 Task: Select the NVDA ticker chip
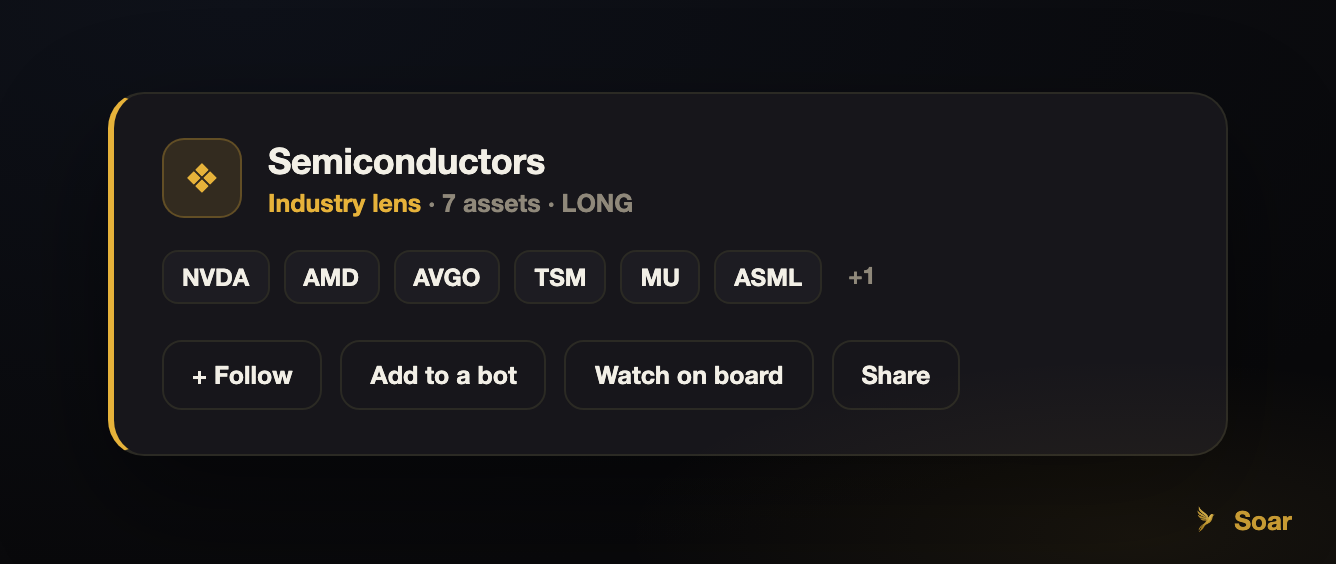point(216,277)
